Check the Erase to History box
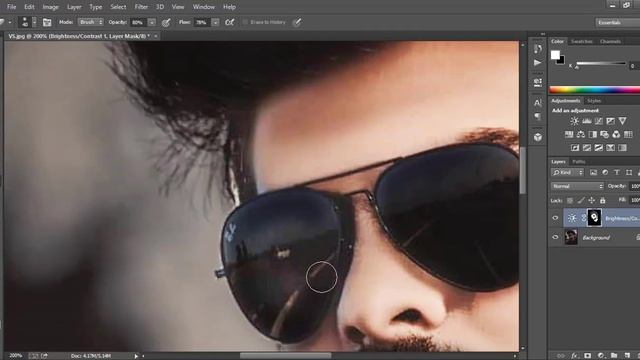 245,22
